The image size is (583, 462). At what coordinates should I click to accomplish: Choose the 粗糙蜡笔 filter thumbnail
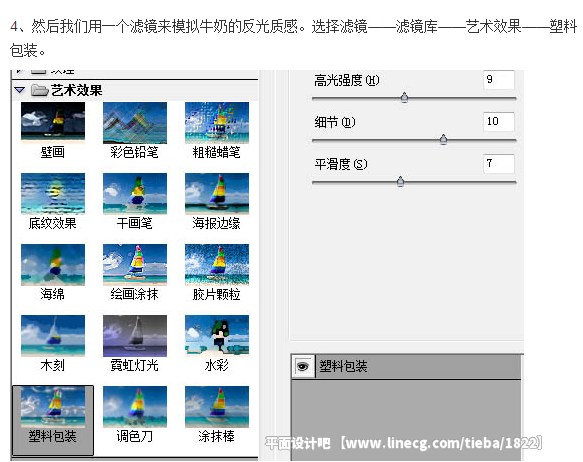click(217, 123)
